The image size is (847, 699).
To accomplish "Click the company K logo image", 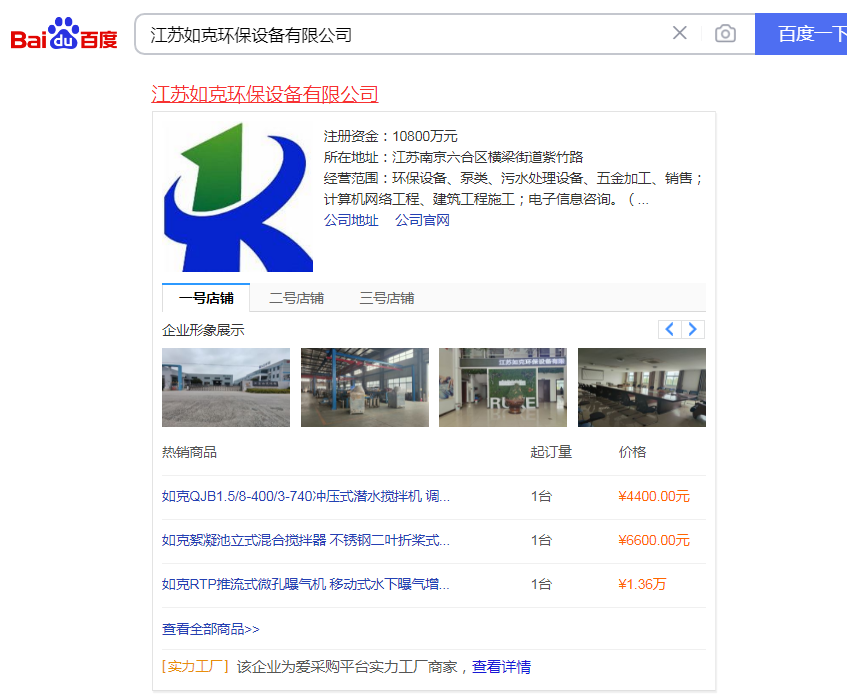I will point(238,197).
